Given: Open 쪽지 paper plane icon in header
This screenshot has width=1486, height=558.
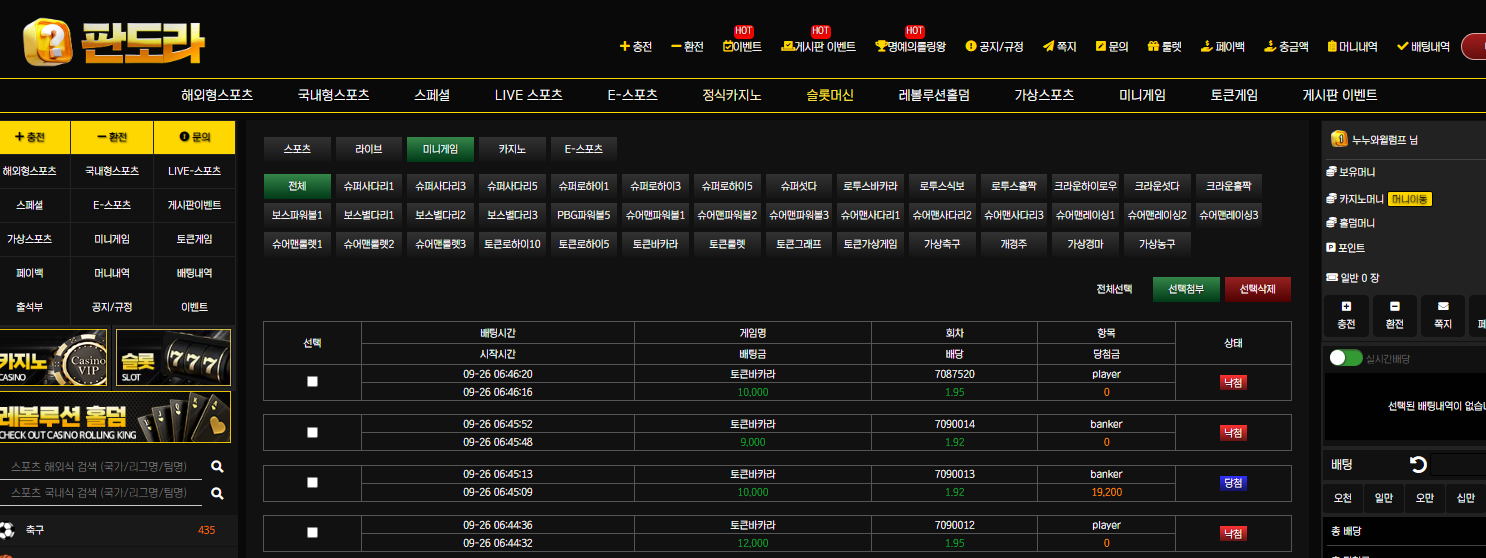Looking at the screenshot, I should [x=1048, y=46].
